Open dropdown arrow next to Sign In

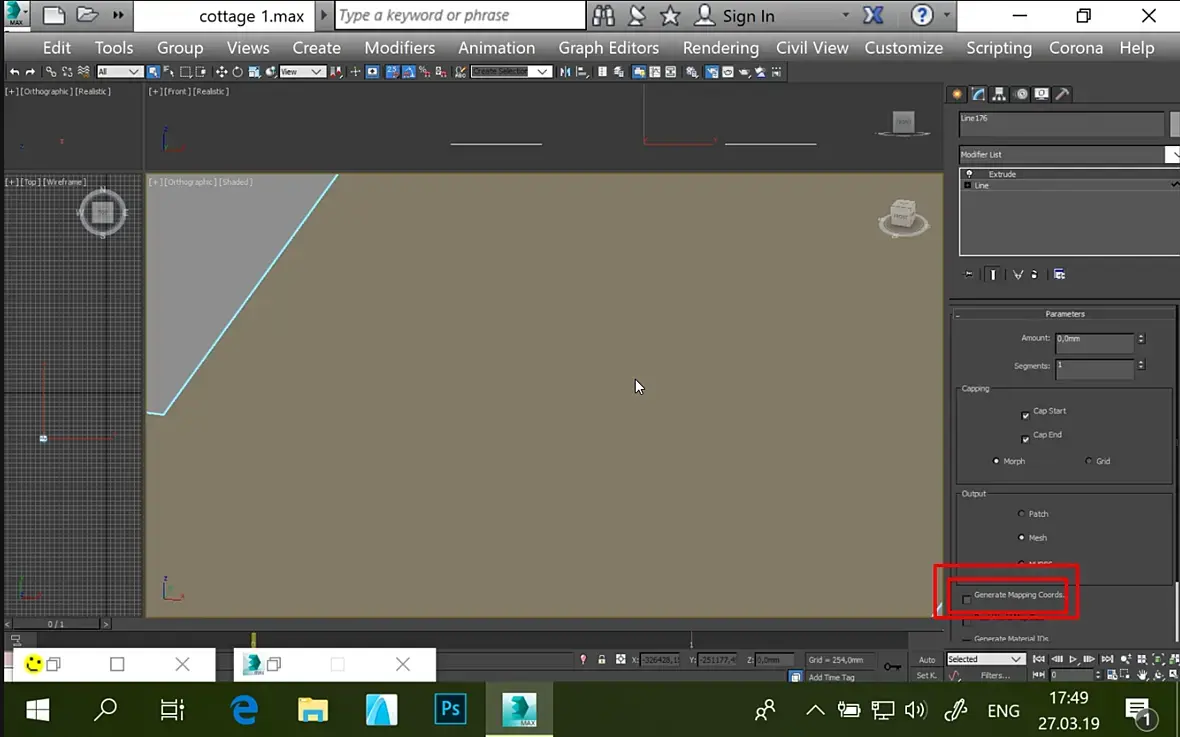tap(845, 16)
